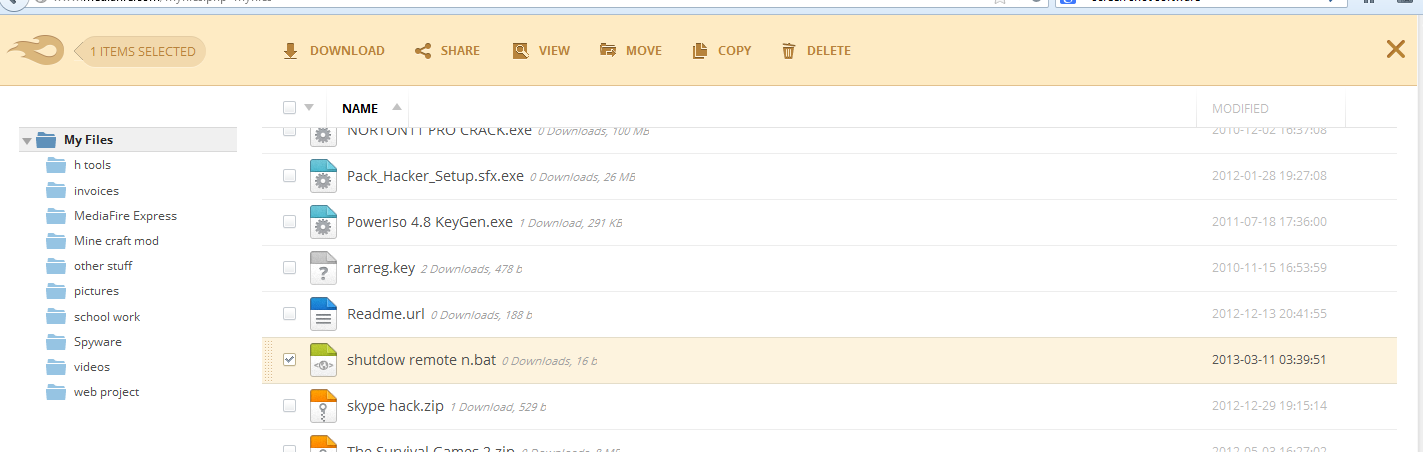Click the Mine craft mod folder icon
This screenshot has height=452, width=1423.
click(56, 240)
